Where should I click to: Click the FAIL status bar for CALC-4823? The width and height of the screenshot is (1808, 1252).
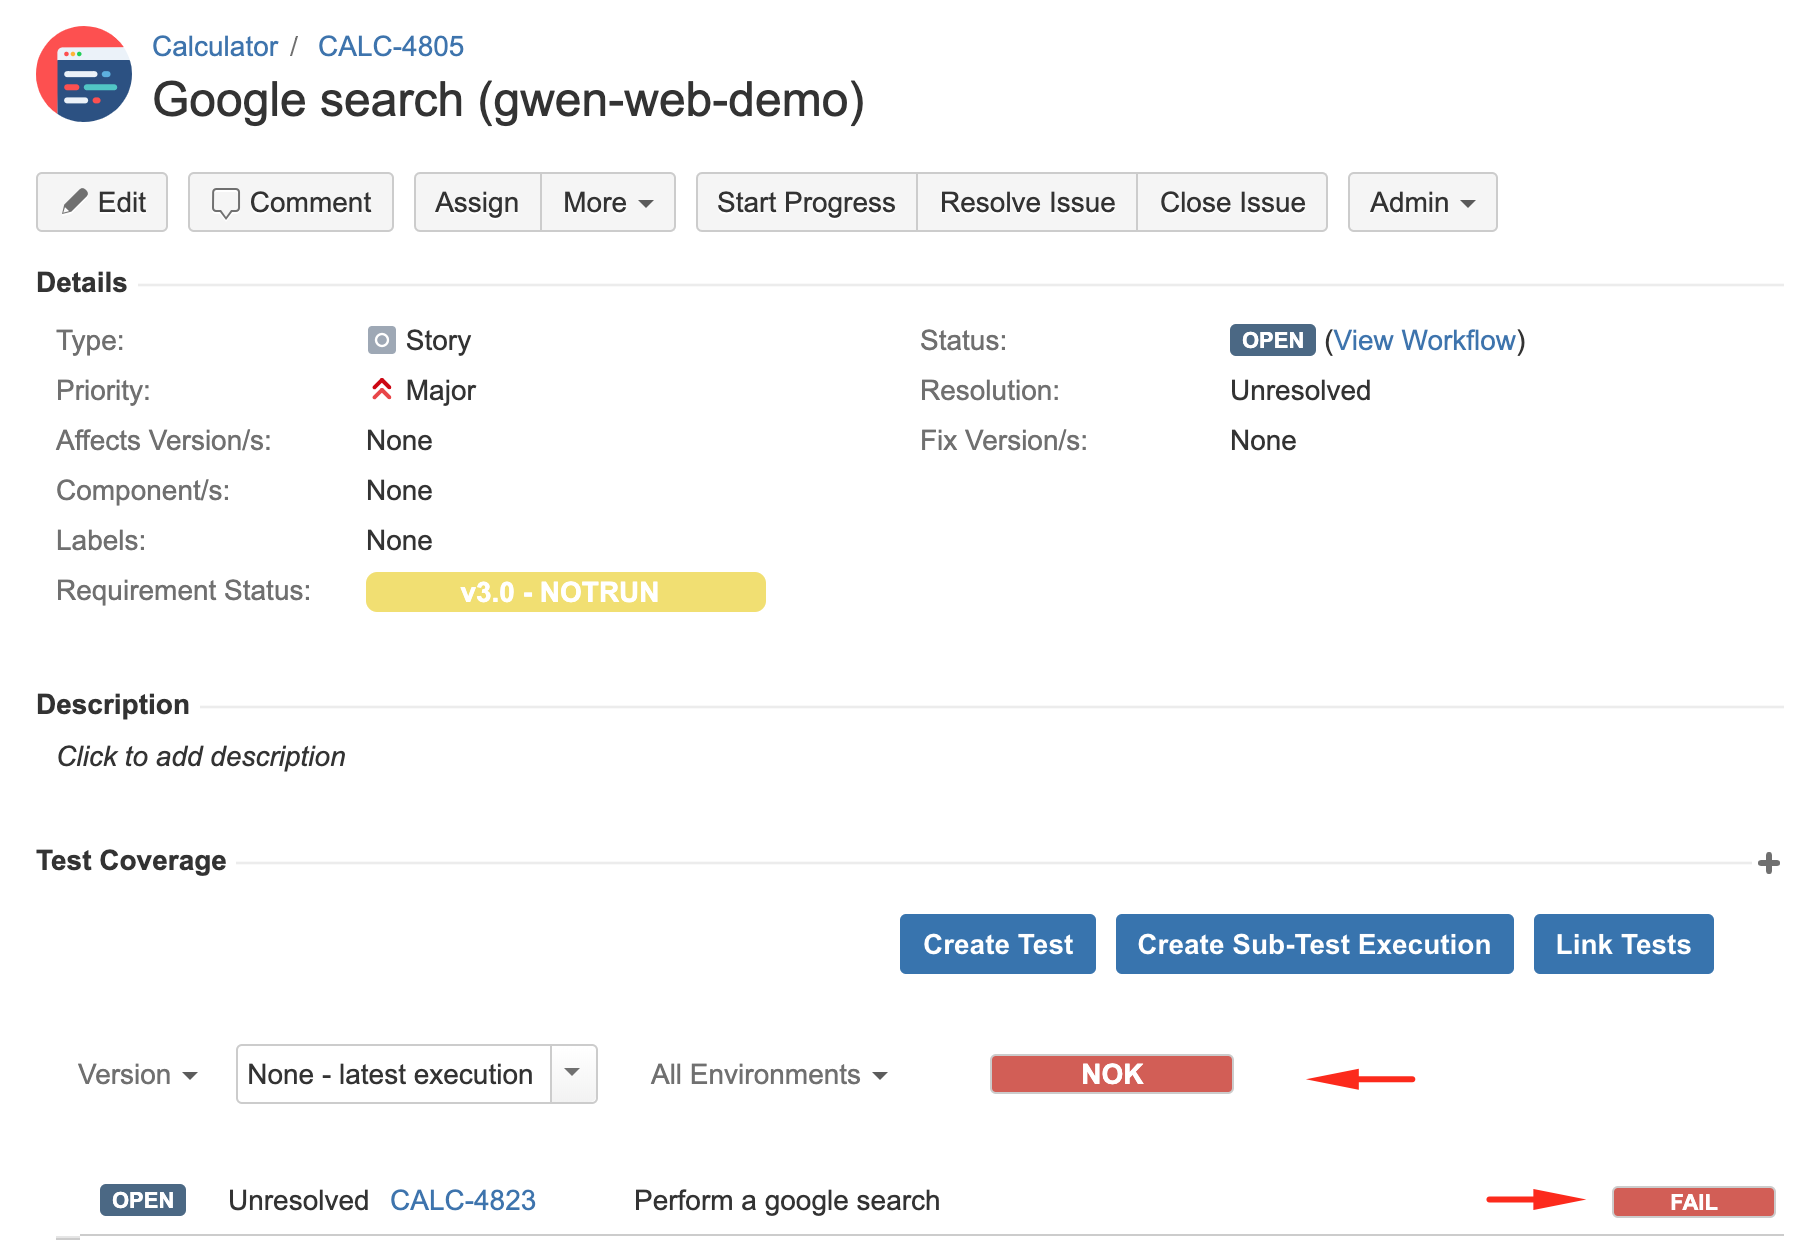(1694, 1202)
